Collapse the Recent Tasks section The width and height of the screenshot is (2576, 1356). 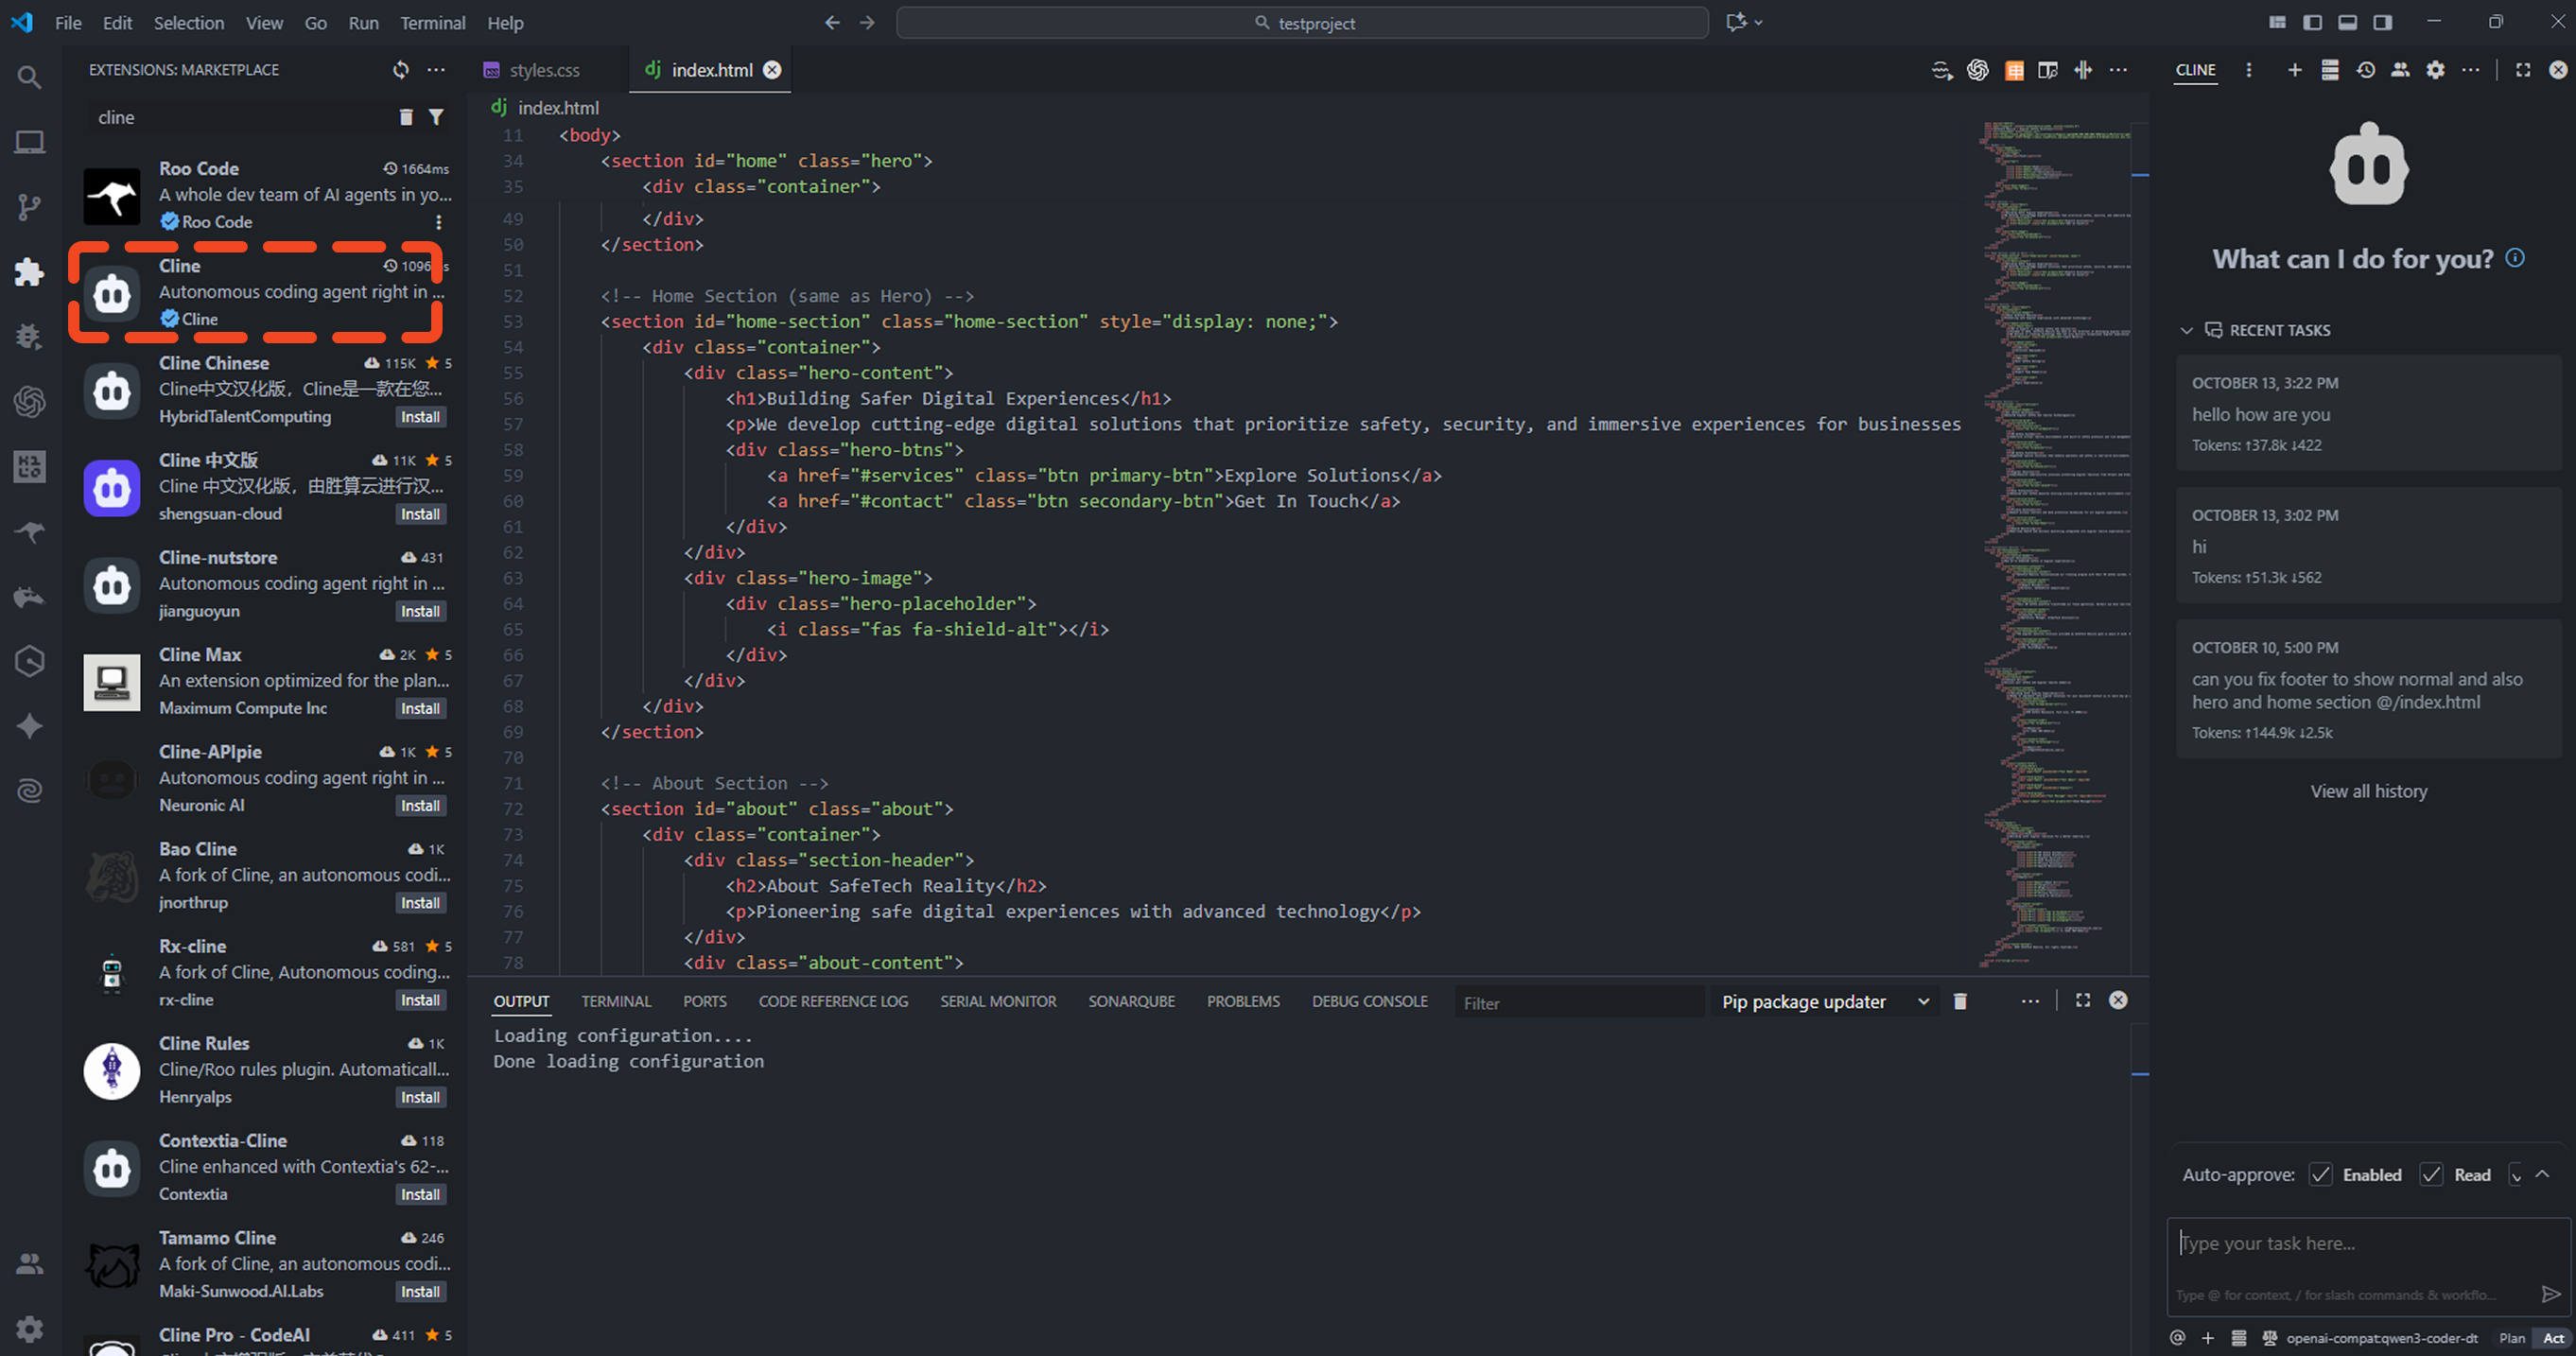pos(2188,330)
